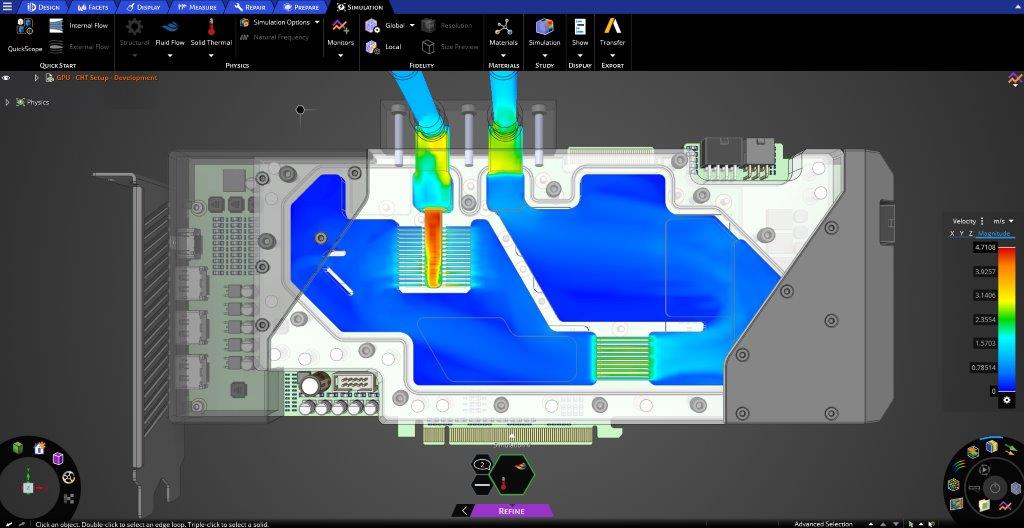
Task: Launch the QuickScope tool
Action: pyautogui.click(x=25, y=36)
